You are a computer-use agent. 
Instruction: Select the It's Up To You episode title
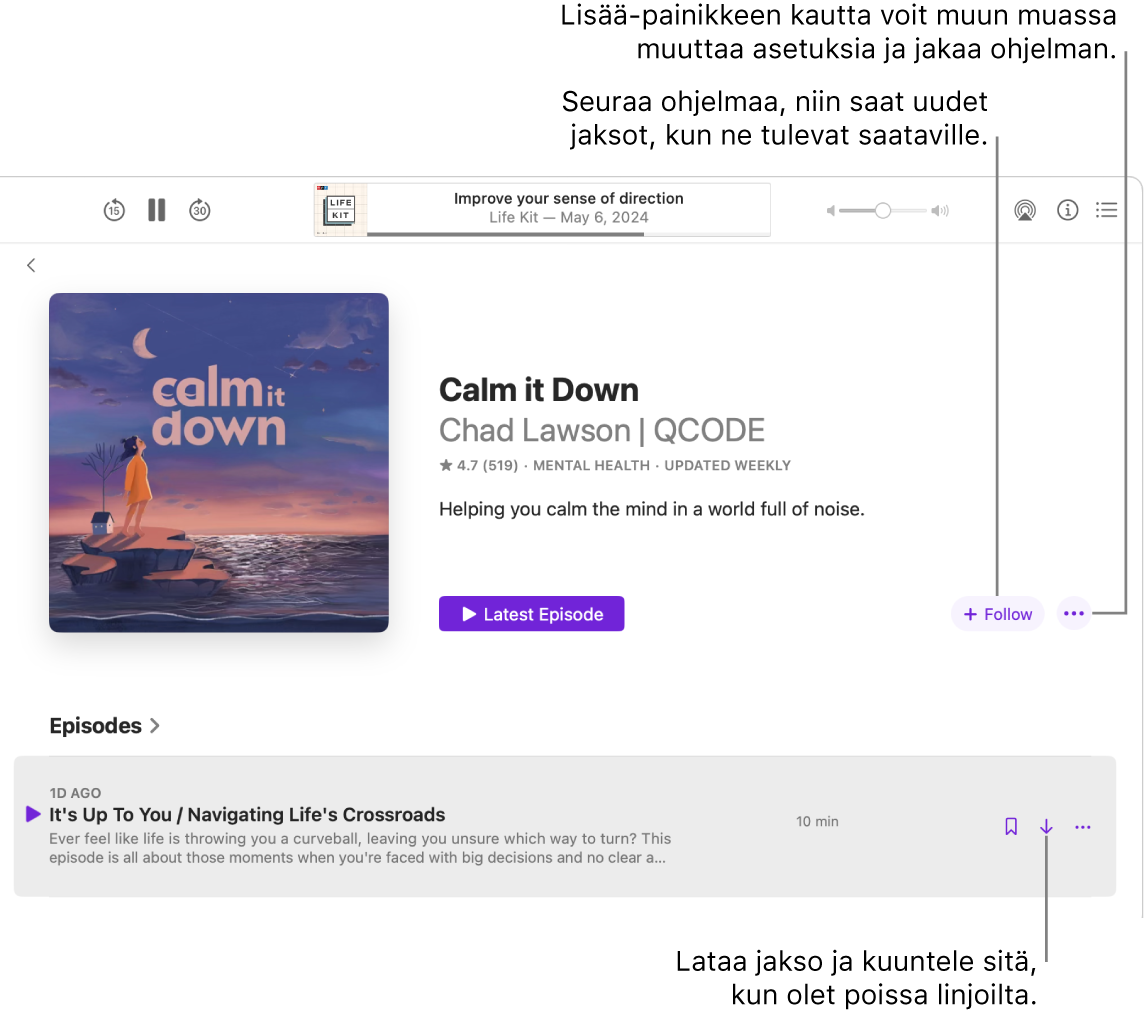point(246,814)
